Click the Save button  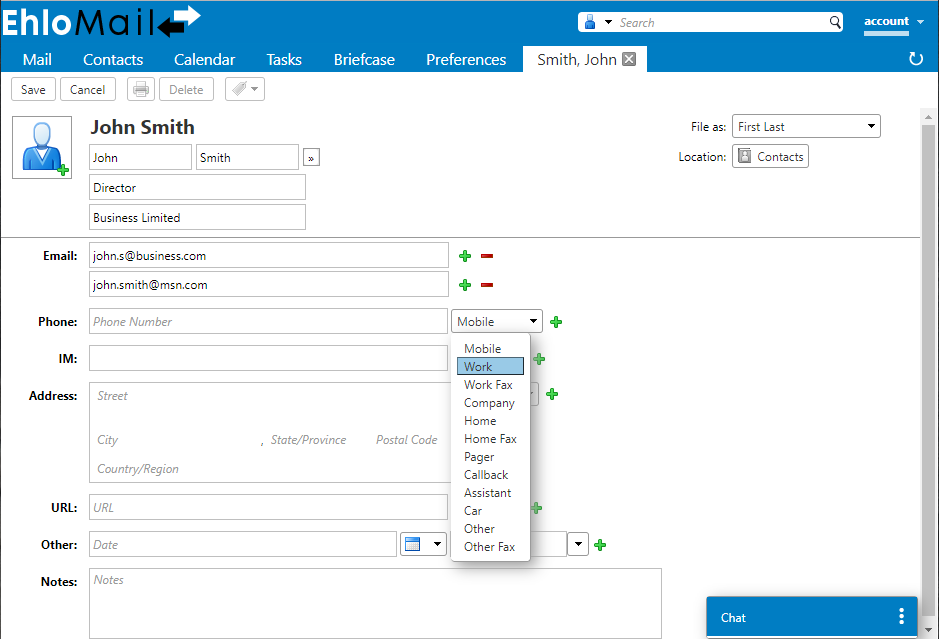point(33,89)
